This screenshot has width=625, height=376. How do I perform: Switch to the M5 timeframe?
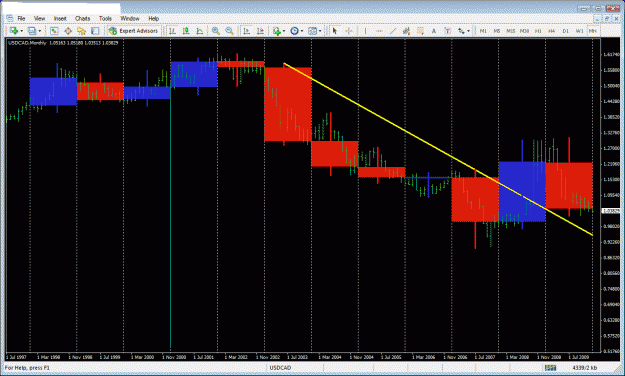(x=497, y=31)
